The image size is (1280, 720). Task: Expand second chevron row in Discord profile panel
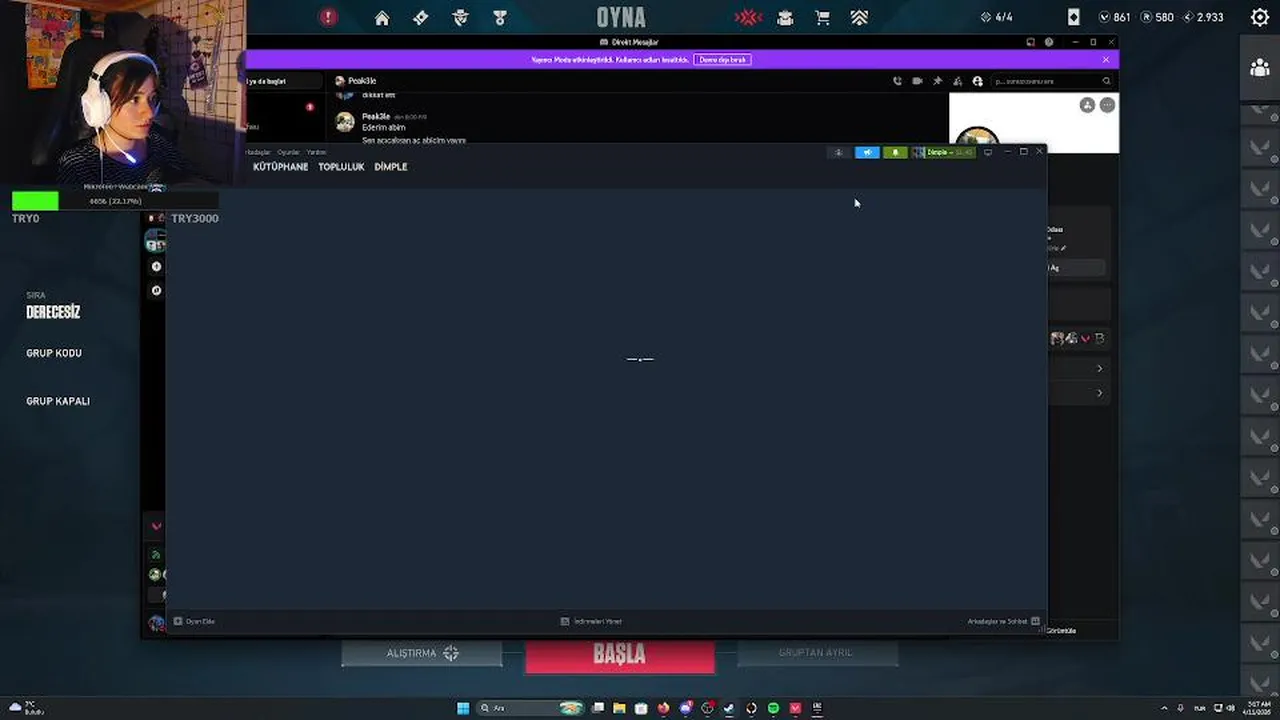1100,393
